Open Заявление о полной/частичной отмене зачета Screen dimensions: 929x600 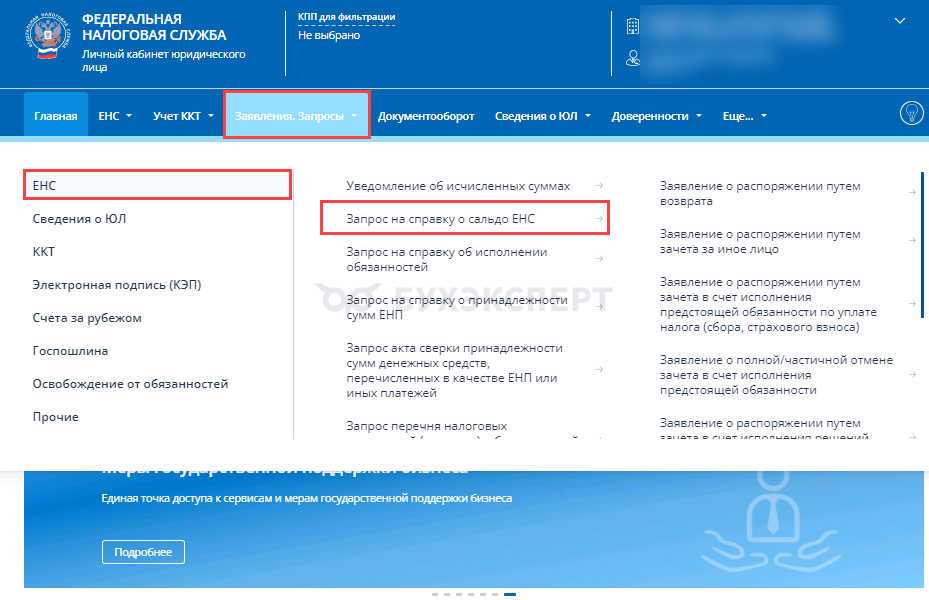(x=776, y=375)
